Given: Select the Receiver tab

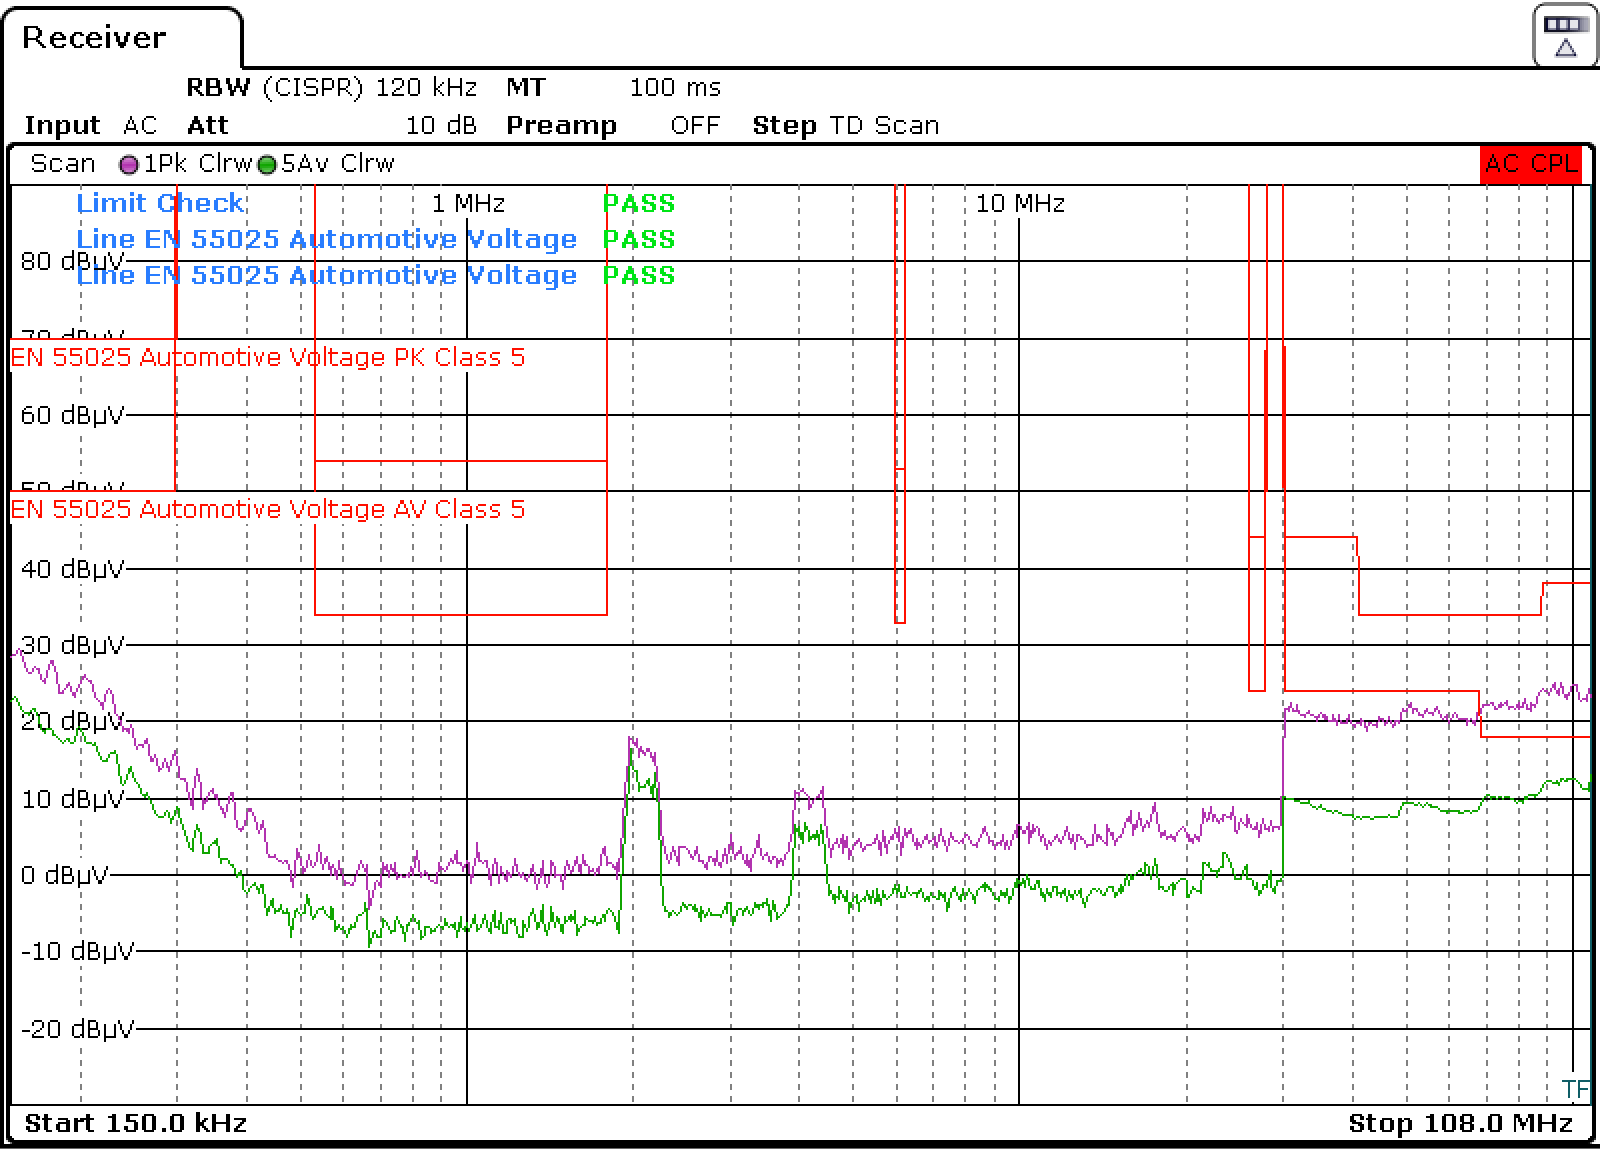Looking at the screenshot, I should coord(95,38).
